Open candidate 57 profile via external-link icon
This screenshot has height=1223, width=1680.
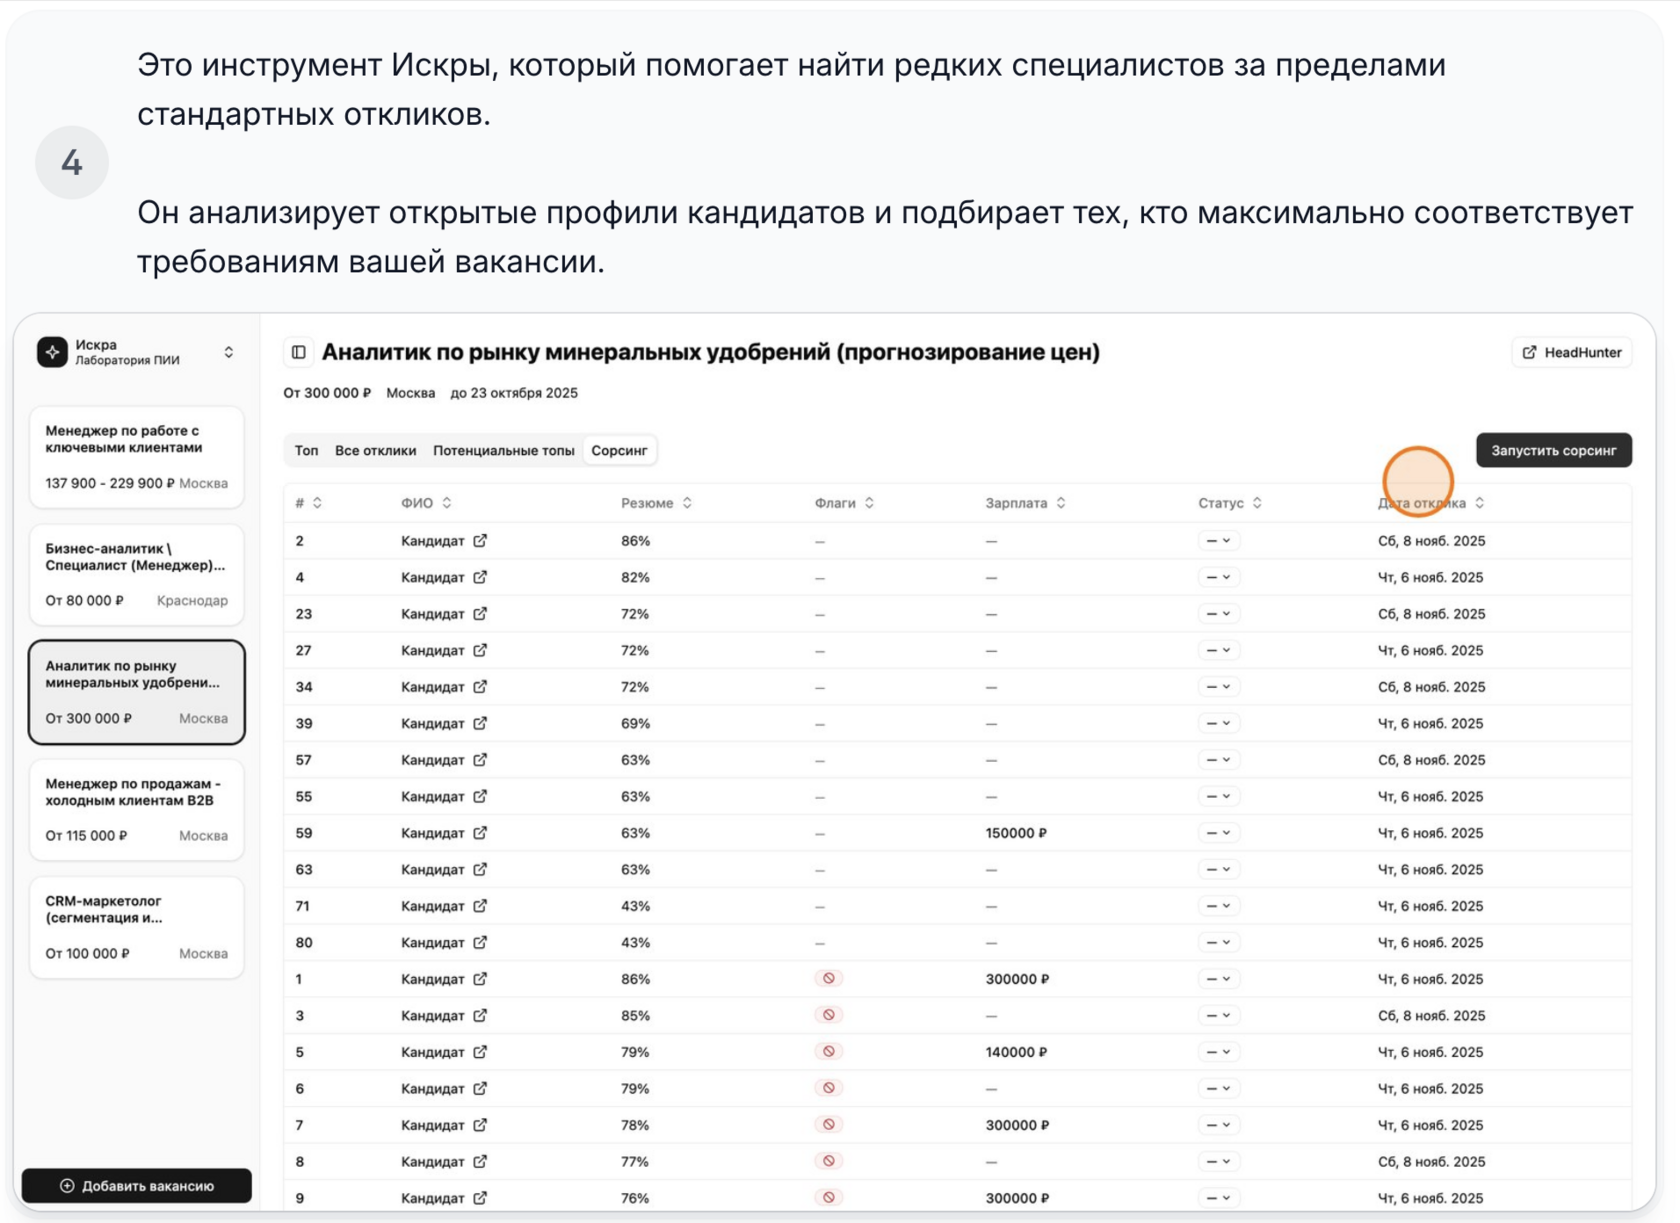coord(480,760)
